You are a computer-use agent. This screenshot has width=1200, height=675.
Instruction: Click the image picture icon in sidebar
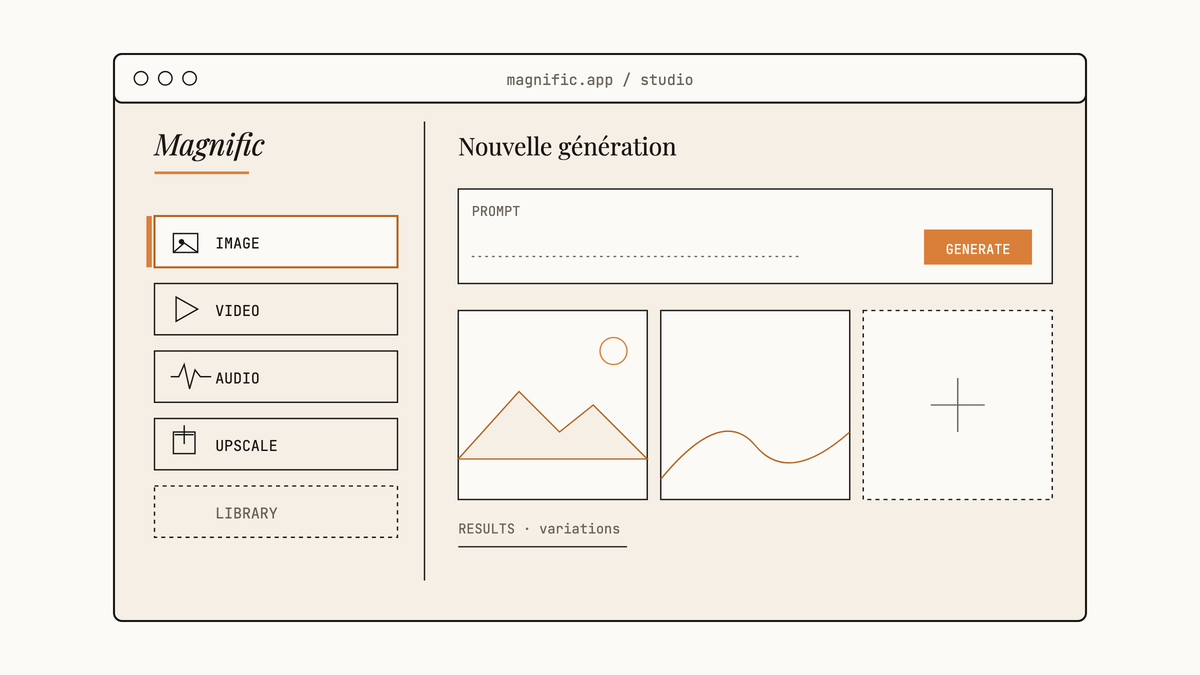coord(185,243)
